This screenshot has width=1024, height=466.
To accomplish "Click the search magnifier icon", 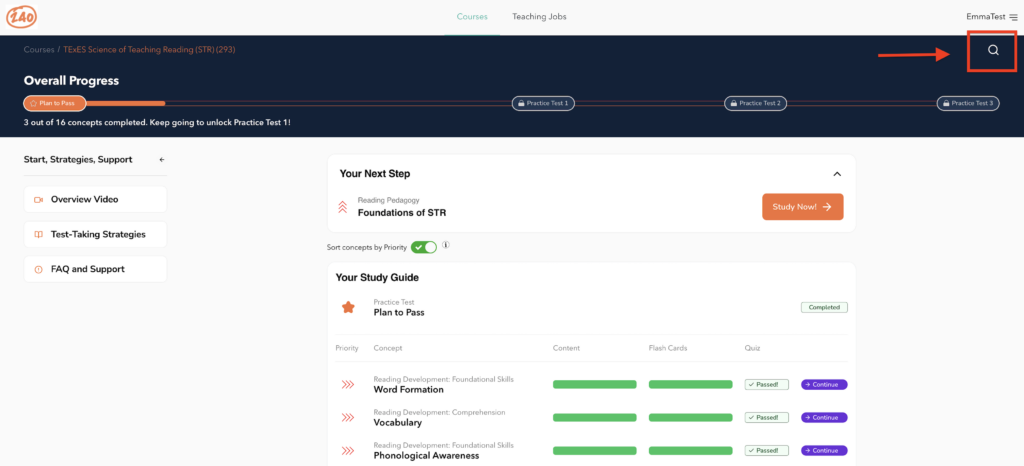I will [992, 51].
